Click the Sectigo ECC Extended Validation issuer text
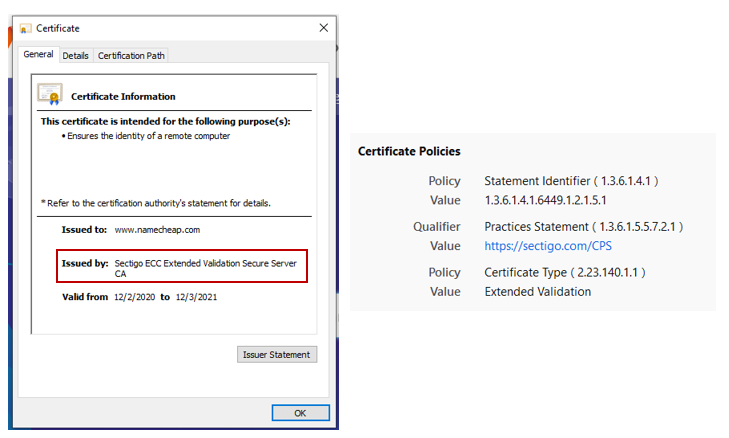 click(x=205, y=268)
